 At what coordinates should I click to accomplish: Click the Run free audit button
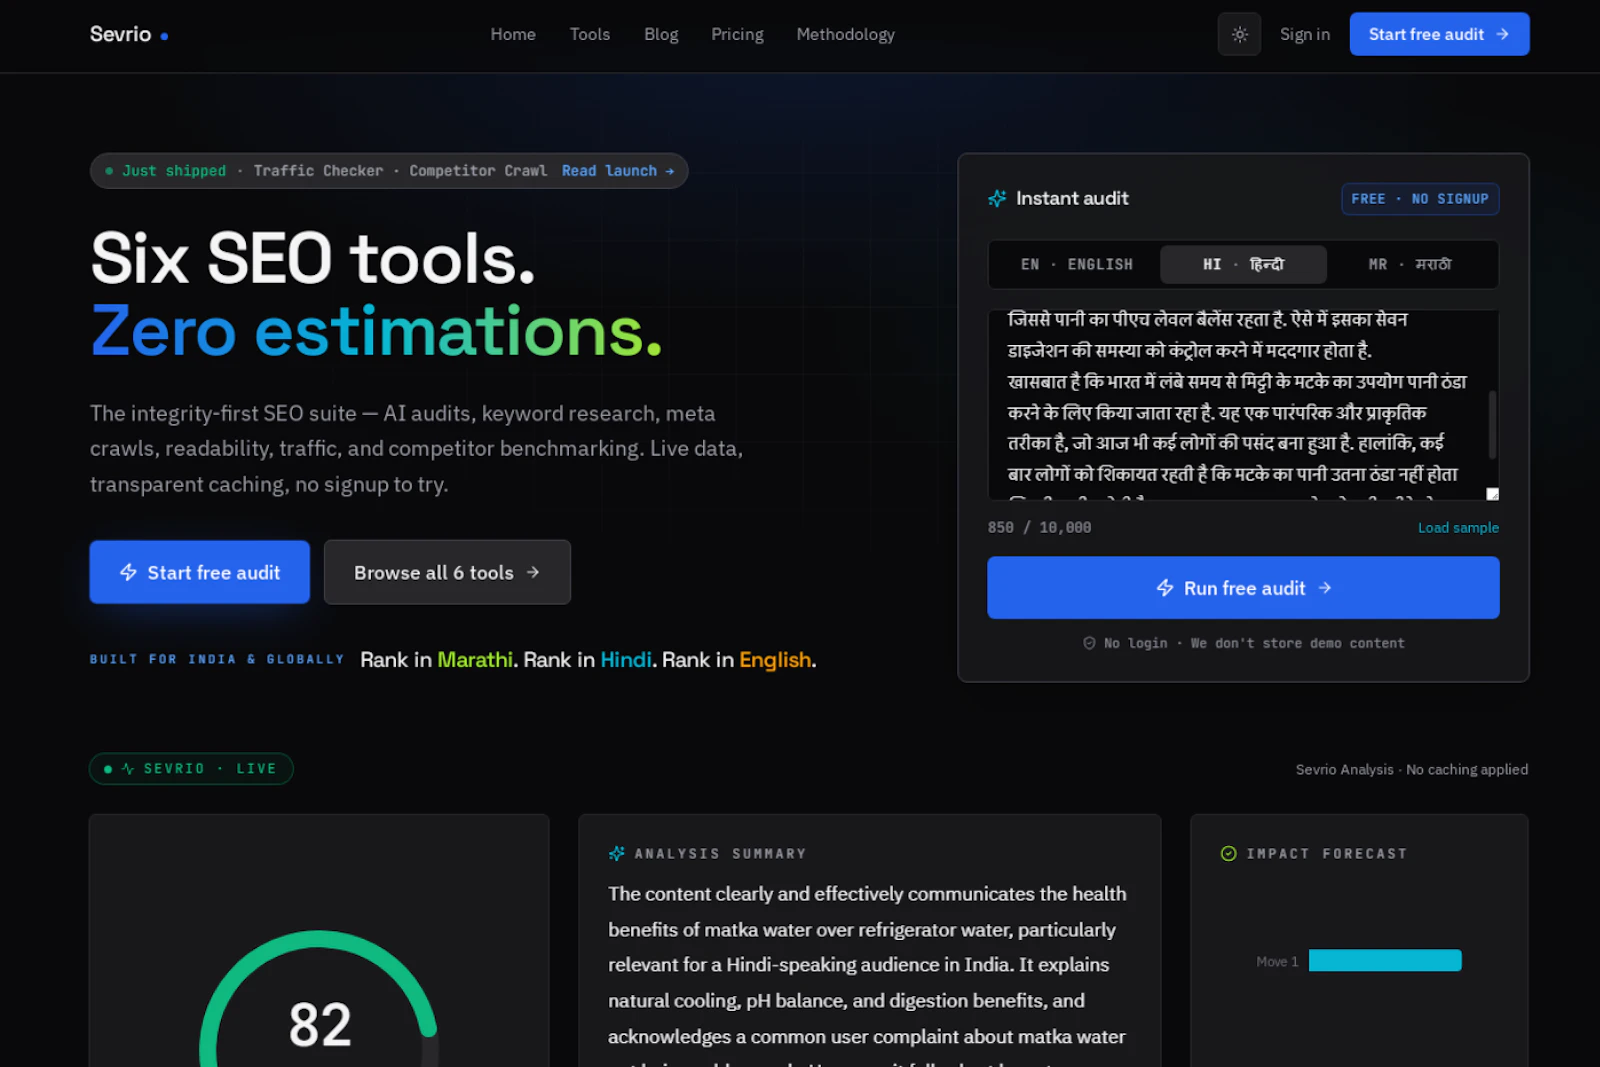click(x=1243, y=588)
